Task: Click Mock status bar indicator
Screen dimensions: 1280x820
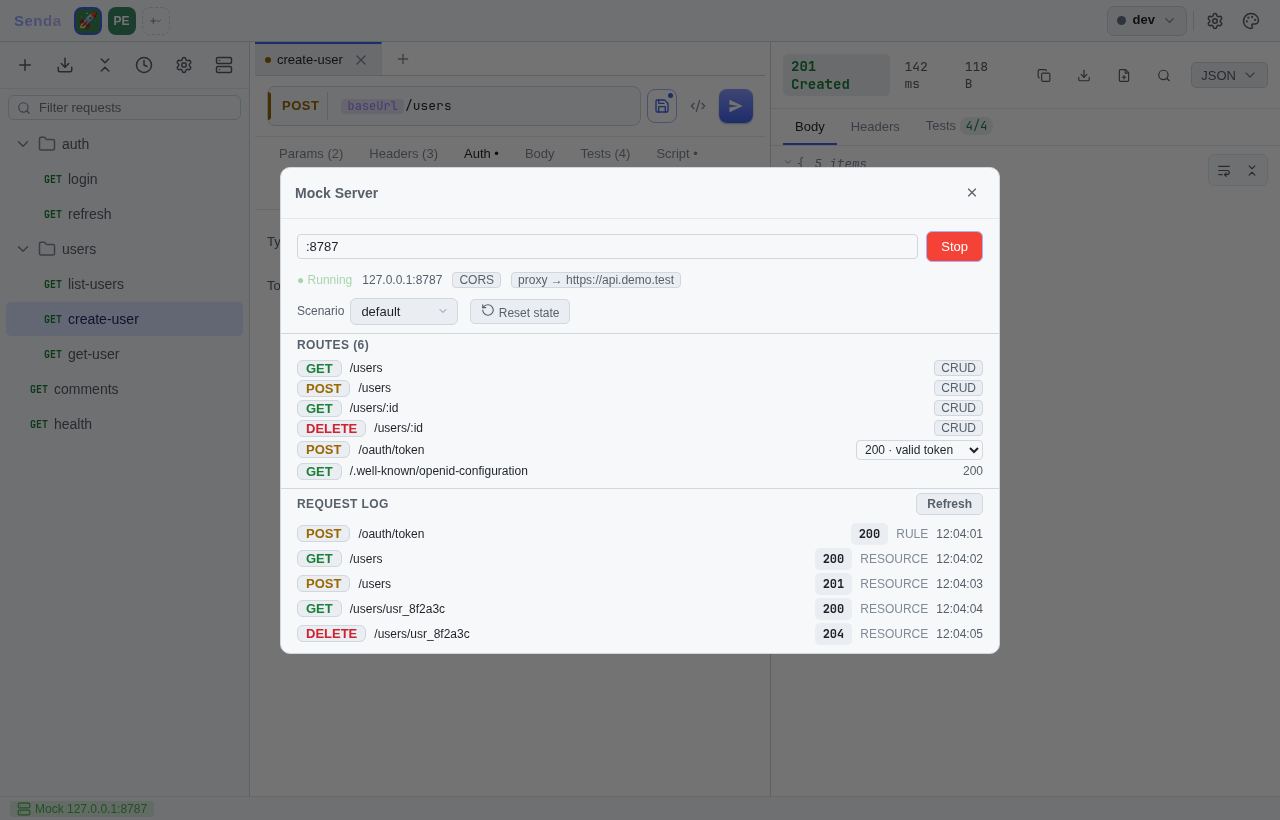Action: pos(82,809)
